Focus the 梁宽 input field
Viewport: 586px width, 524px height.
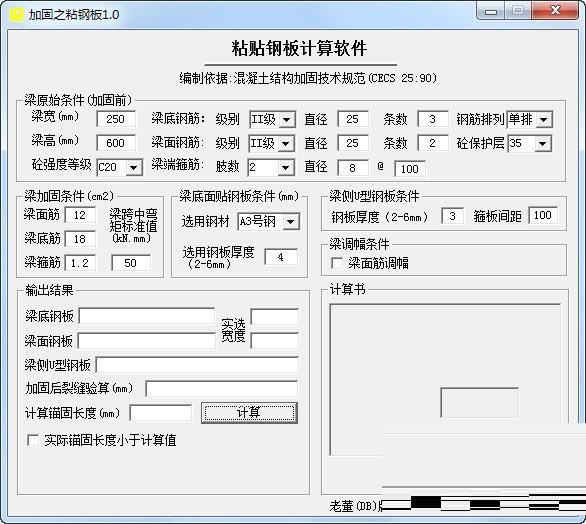pyautogui.click(x=116, y=119)
